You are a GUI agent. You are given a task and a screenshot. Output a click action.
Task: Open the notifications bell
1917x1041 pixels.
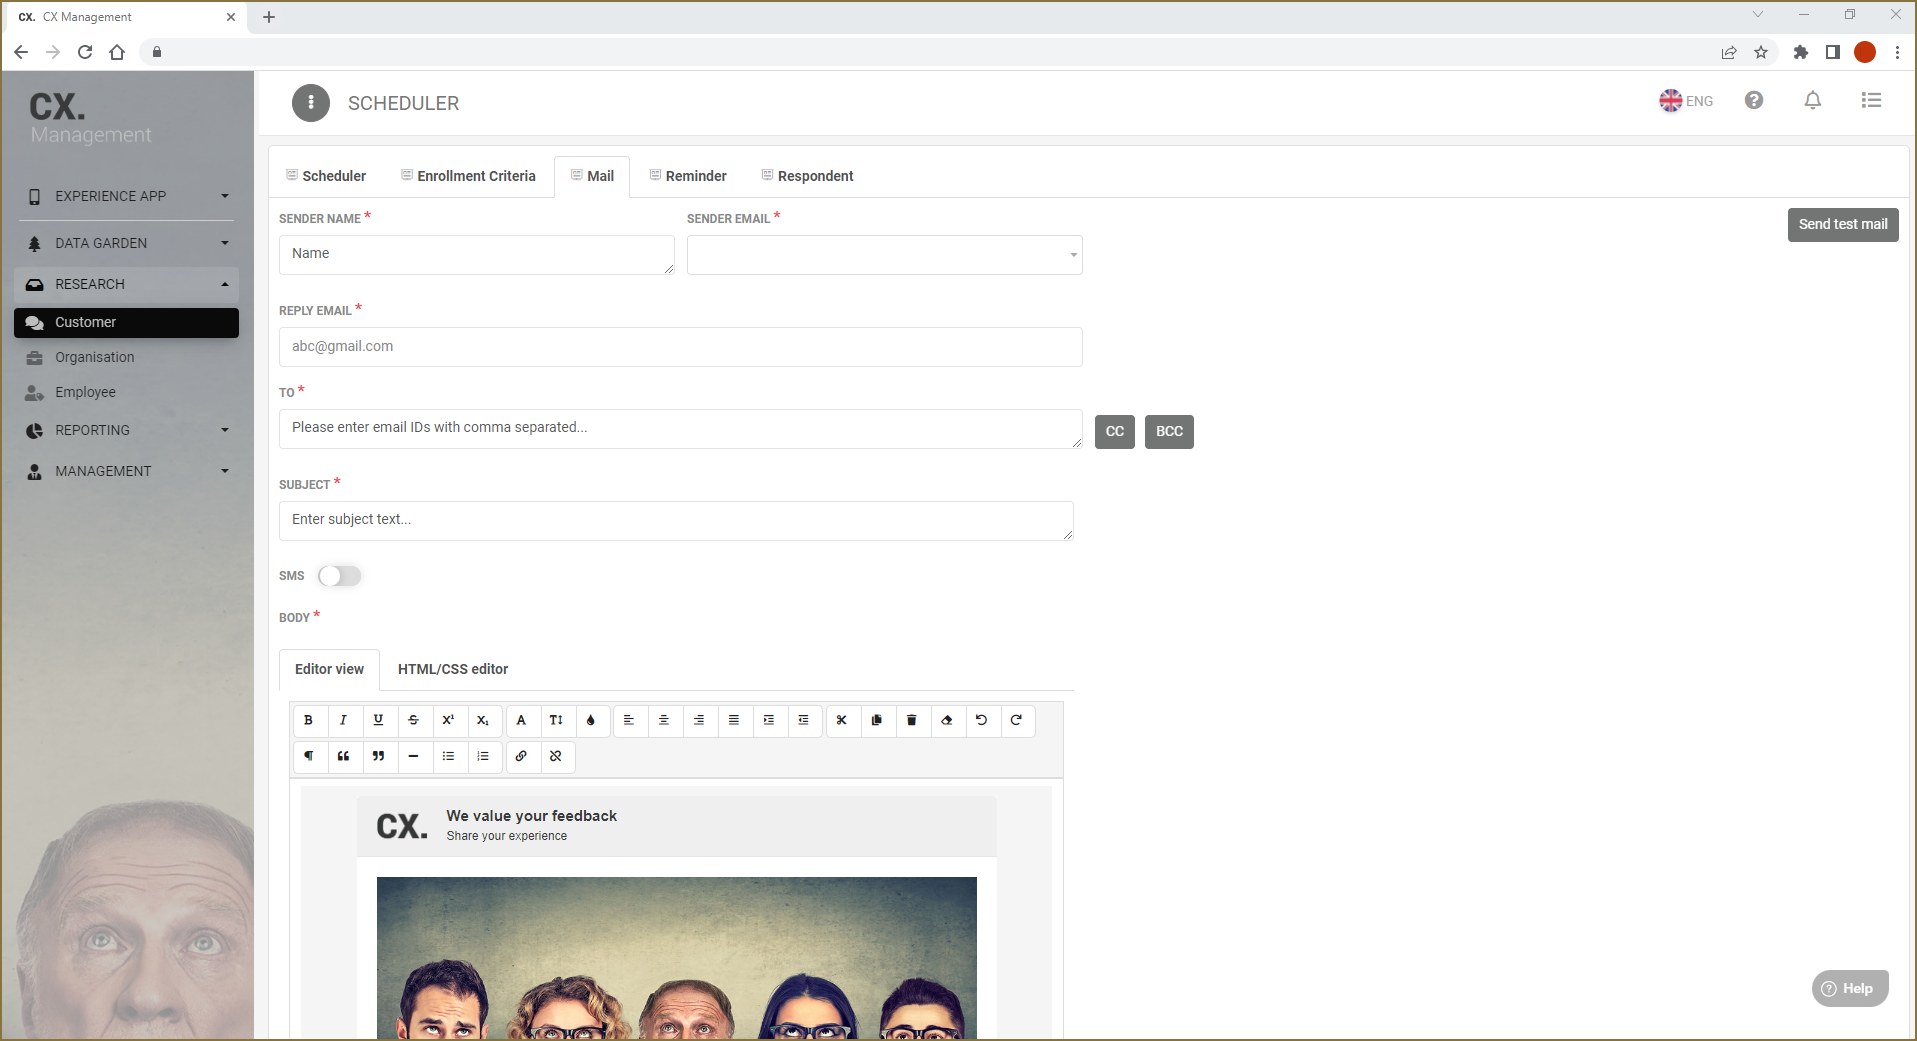tap(1813, 100)
